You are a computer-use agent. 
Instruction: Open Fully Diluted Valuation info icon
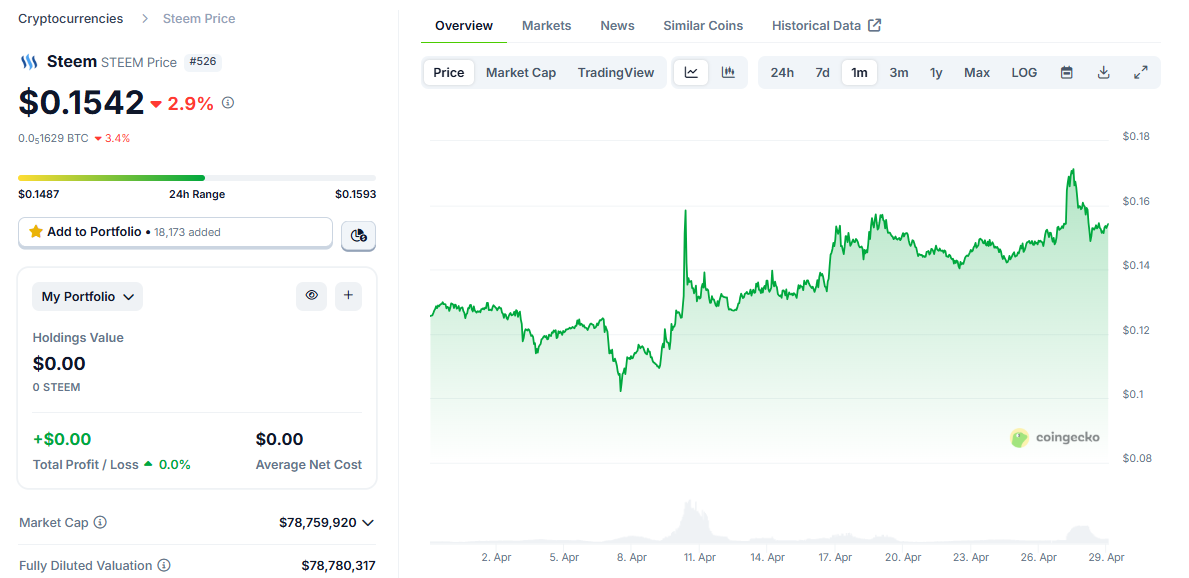pos(164,566)
